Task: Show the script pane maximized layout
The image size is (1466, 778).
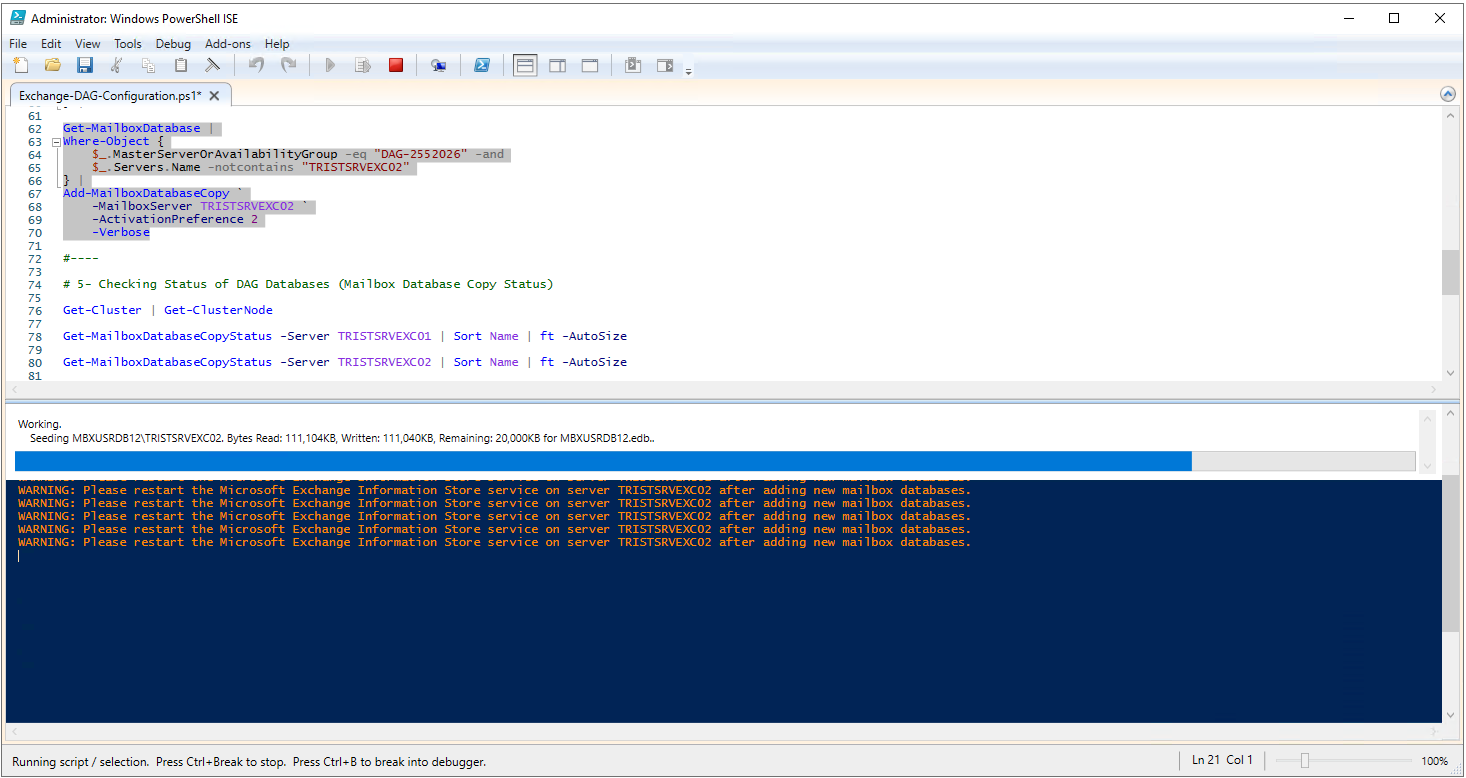Action: (590, 66)
